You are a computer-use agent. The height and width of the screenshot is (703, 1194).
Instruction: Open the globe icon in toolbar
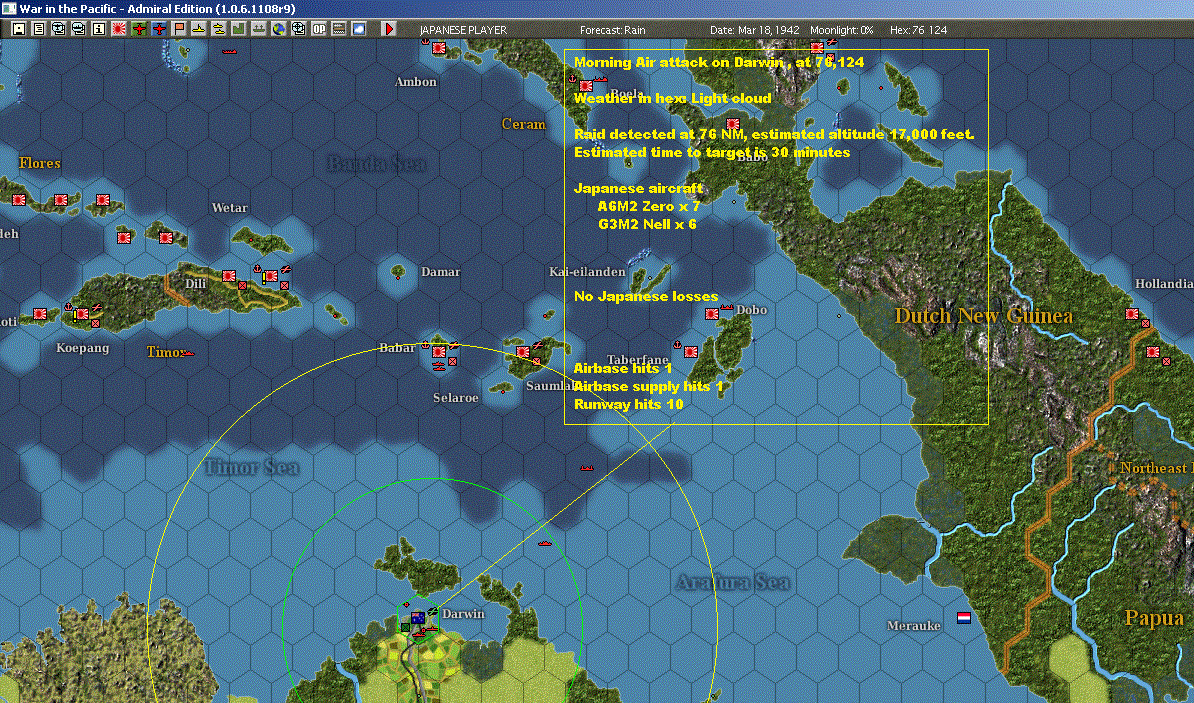[279, 29]
